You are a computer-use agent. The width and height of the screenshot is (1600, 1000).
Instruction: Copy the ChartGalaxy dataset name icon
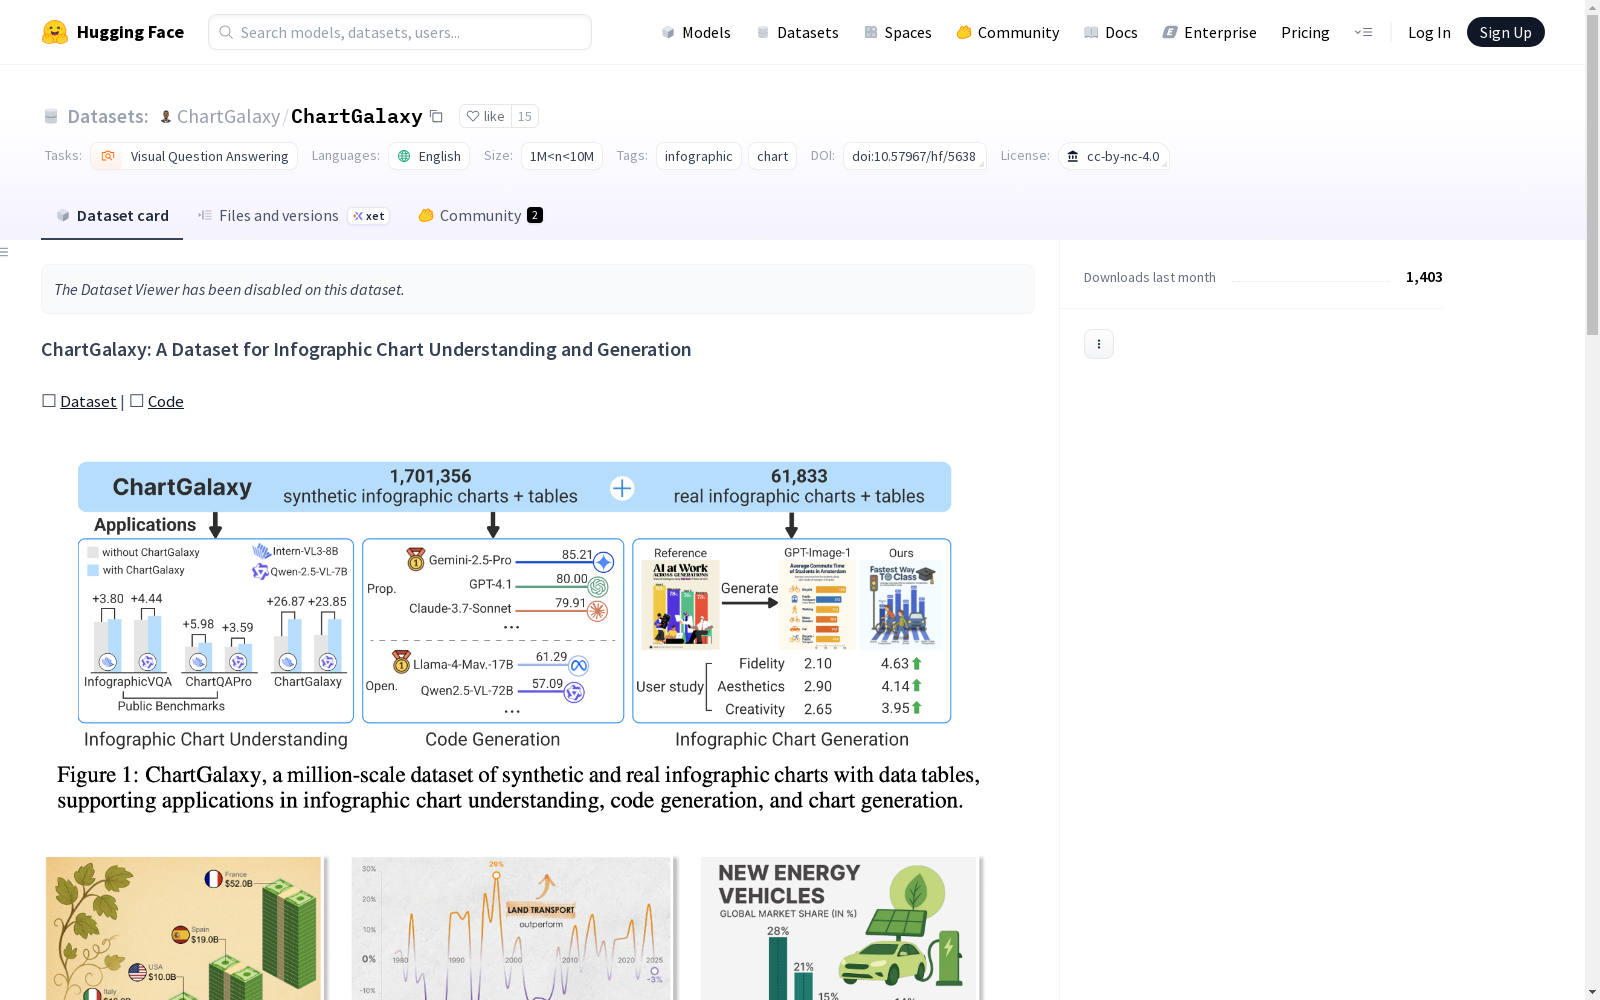[x=436, y=116]
